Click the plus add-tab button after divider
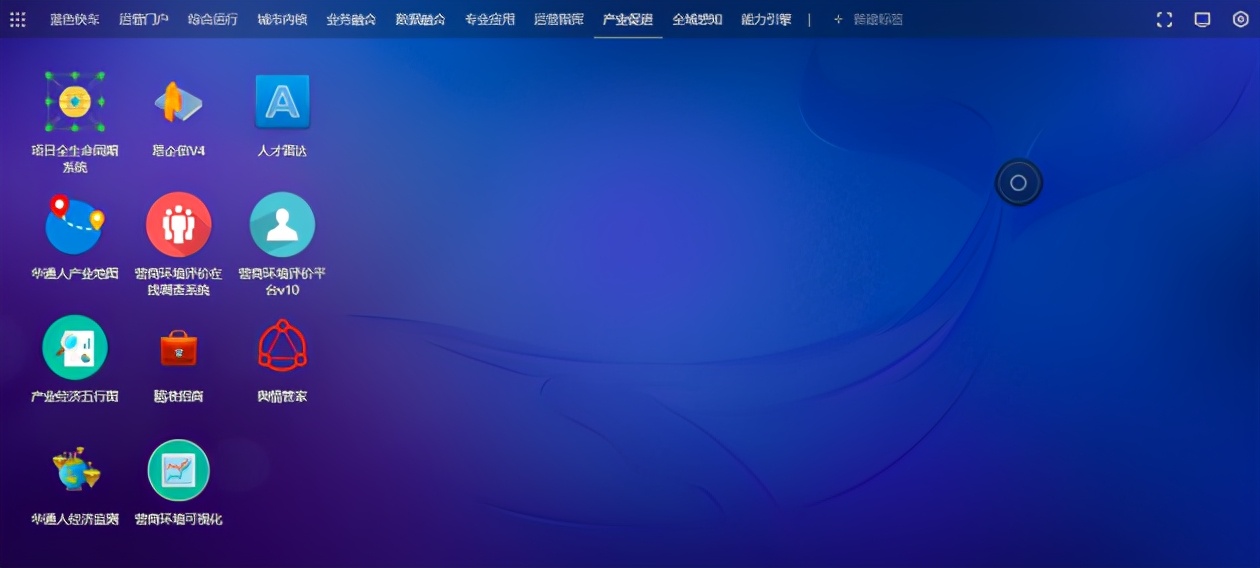Screen dimensions: 1260x568 838,19
